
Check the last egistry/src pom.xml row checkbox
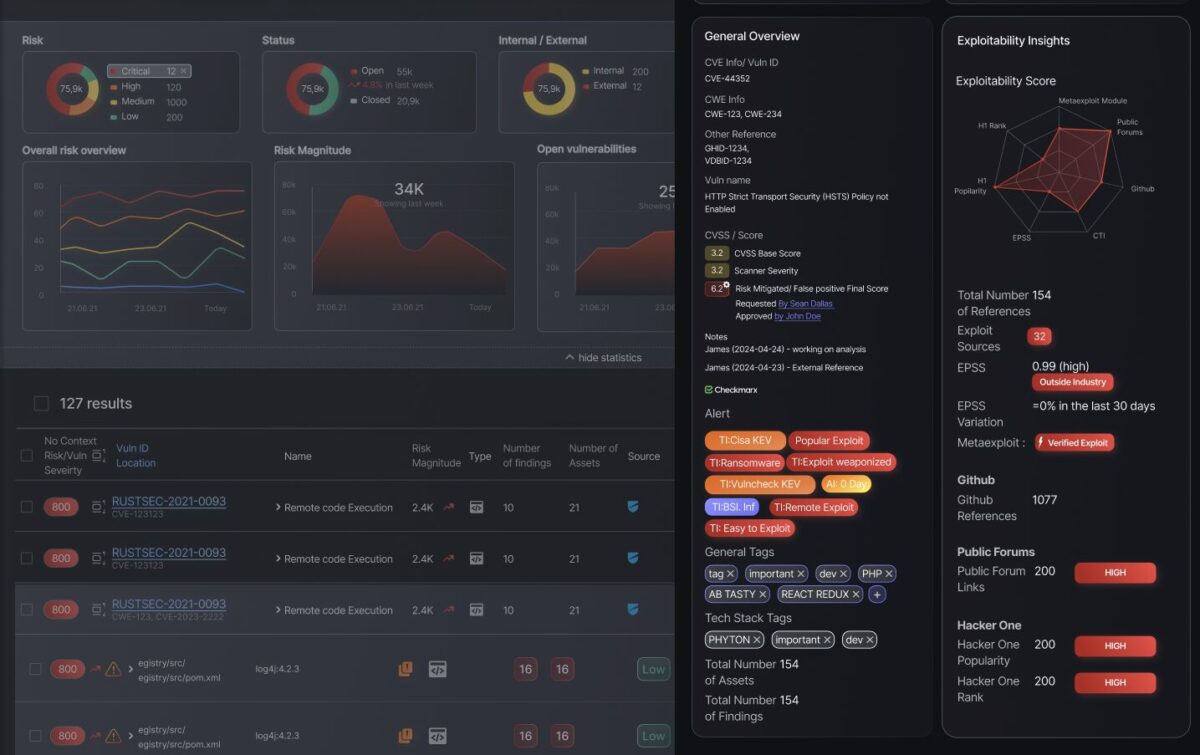pos(36,736)
